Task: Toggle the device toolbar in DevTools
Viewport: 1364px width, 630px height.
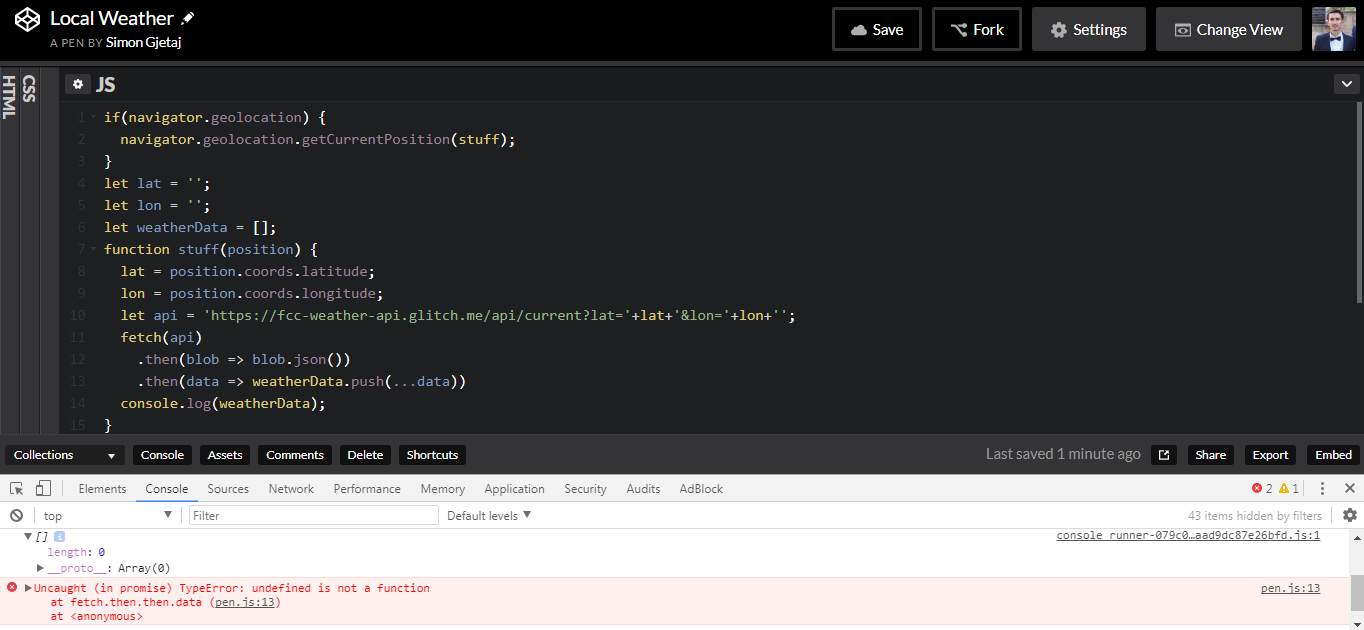Action: 43,489
